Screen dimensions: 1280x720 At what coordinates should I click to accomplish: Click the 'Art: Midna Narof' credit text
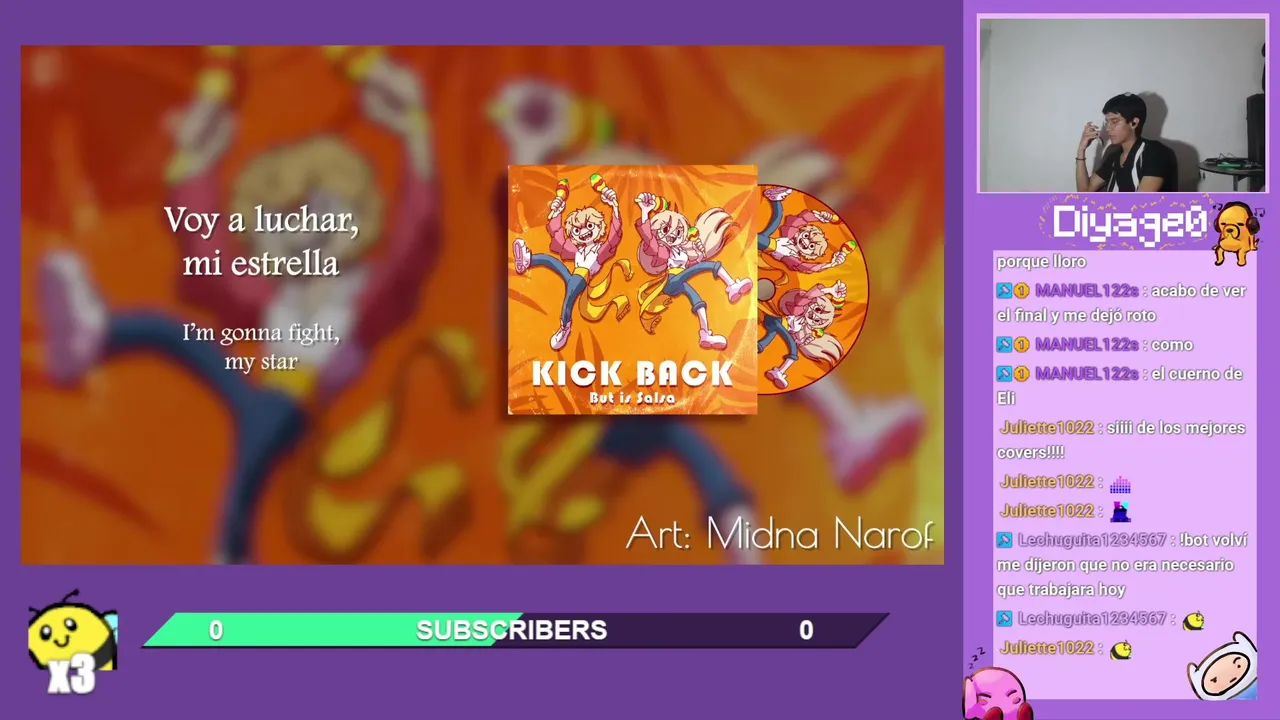coord(780,534)
